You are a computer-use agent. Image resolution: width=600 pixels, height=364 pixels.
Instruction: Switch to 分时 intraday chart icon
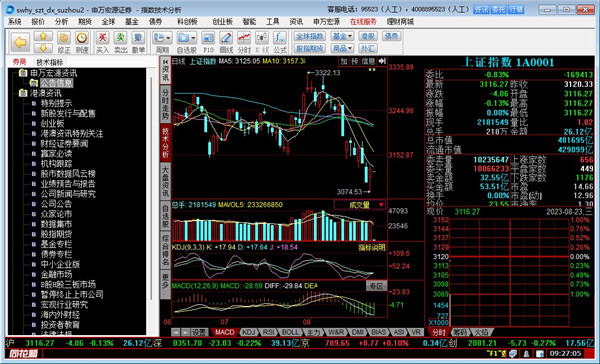click(244, 42)
